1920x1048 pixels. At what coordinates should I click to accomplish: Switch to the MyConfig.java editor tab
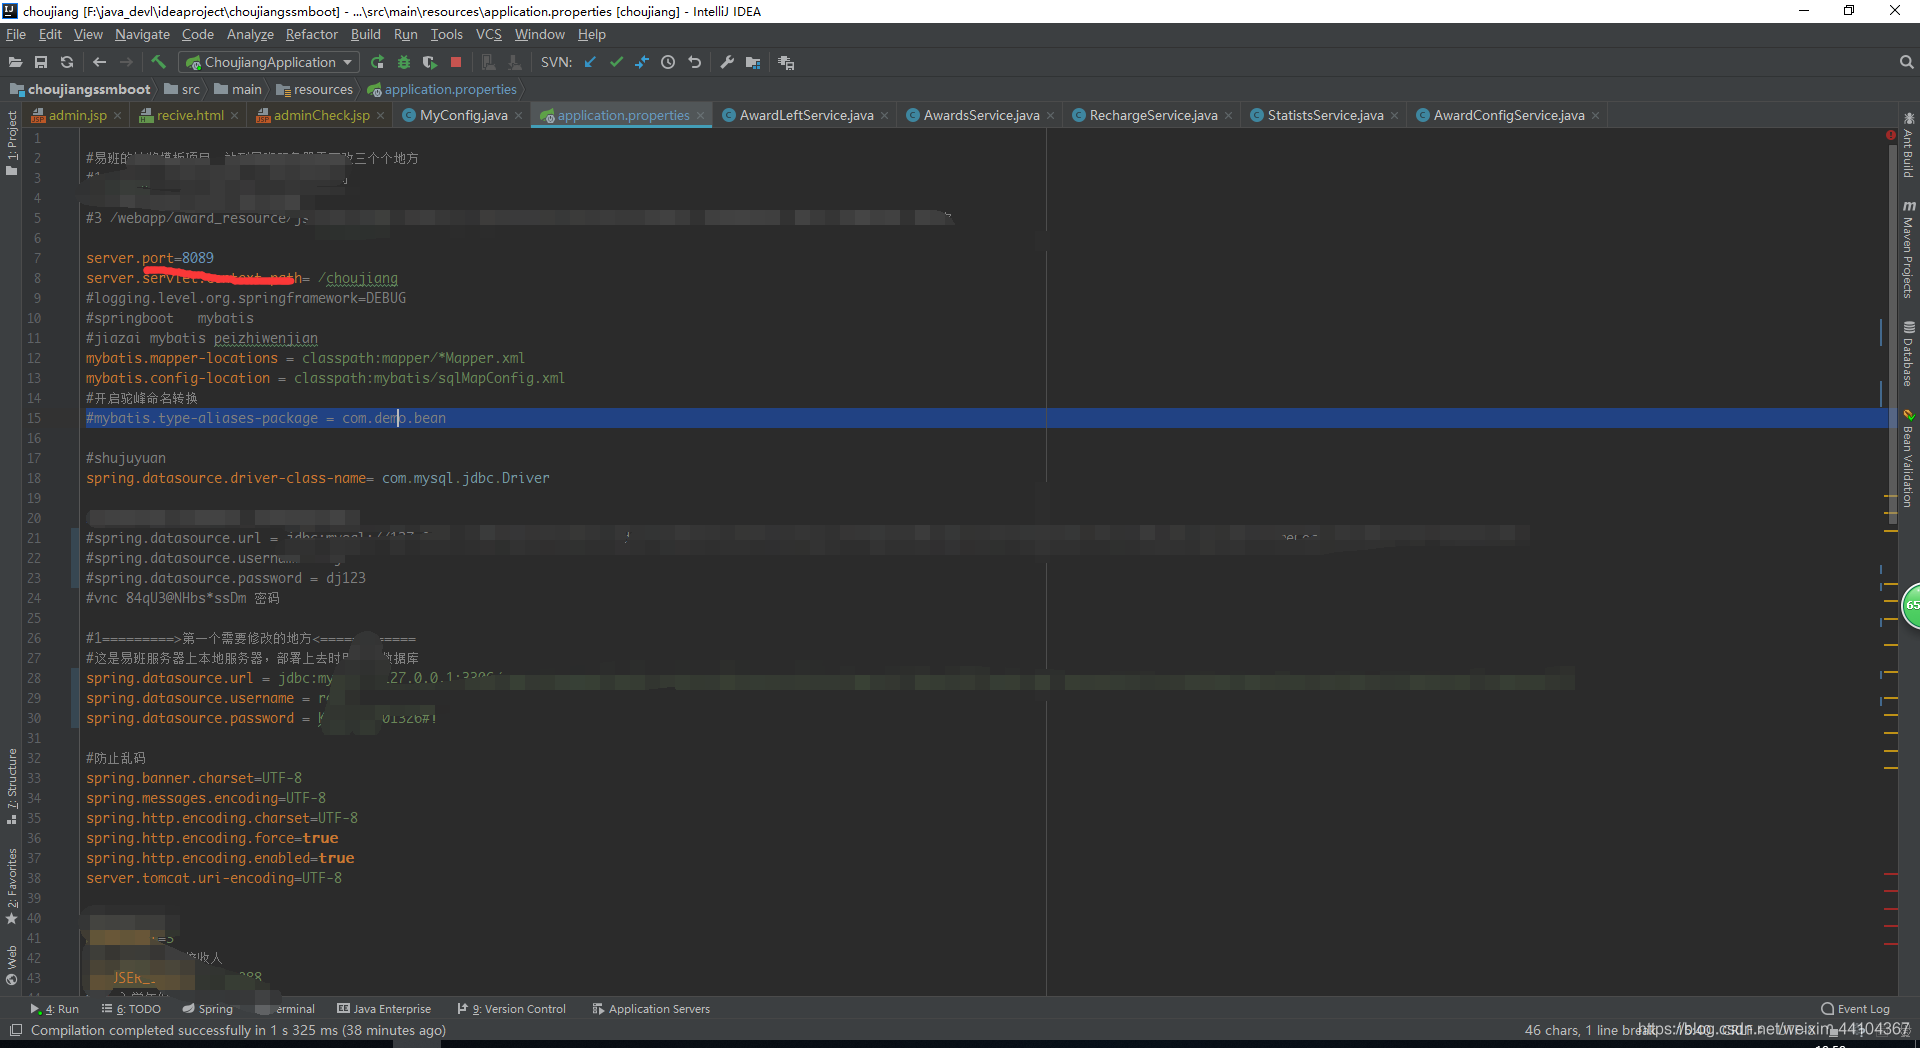tap(463, 115)
